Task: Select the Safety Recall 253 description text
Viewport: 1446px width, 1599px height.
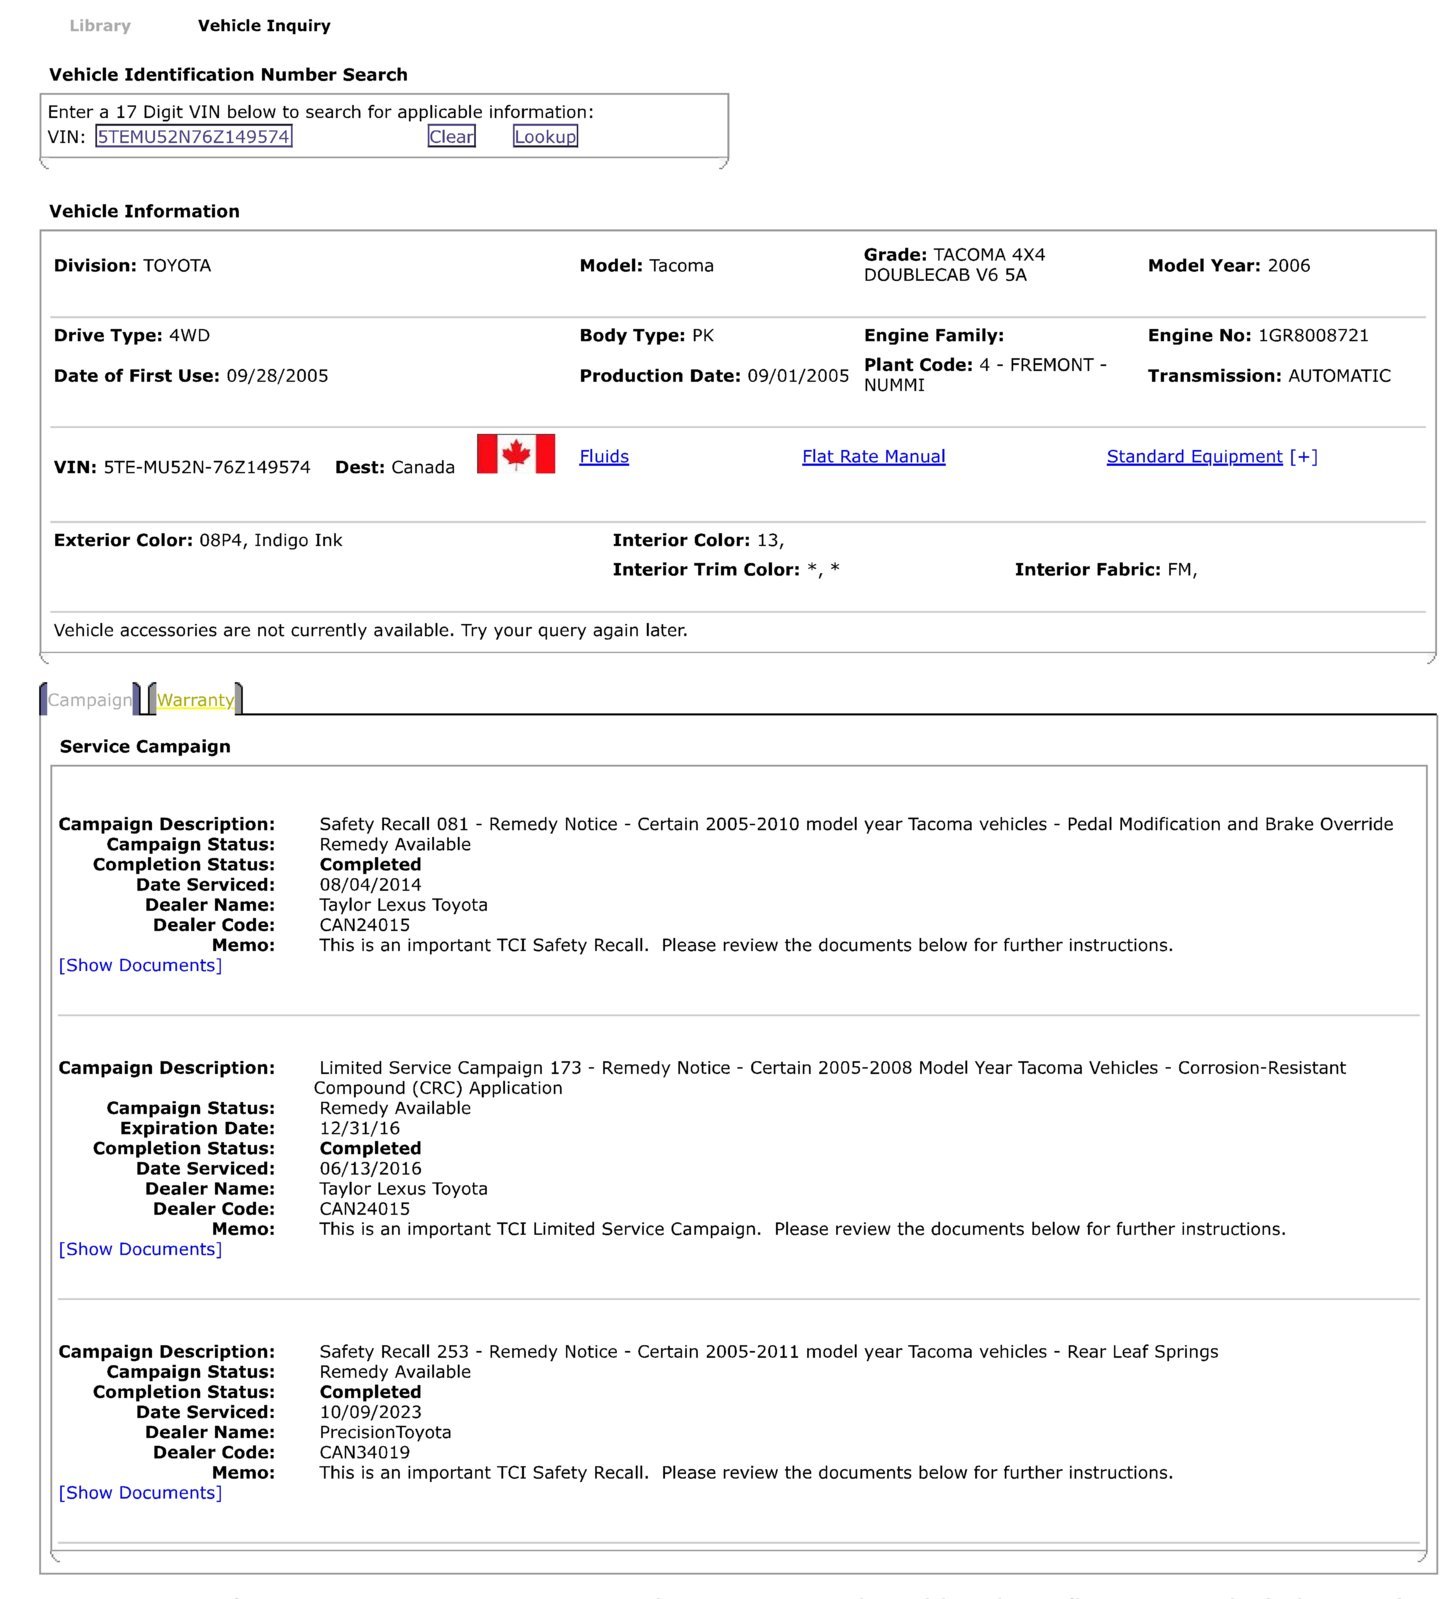Action: [769, 1352]
